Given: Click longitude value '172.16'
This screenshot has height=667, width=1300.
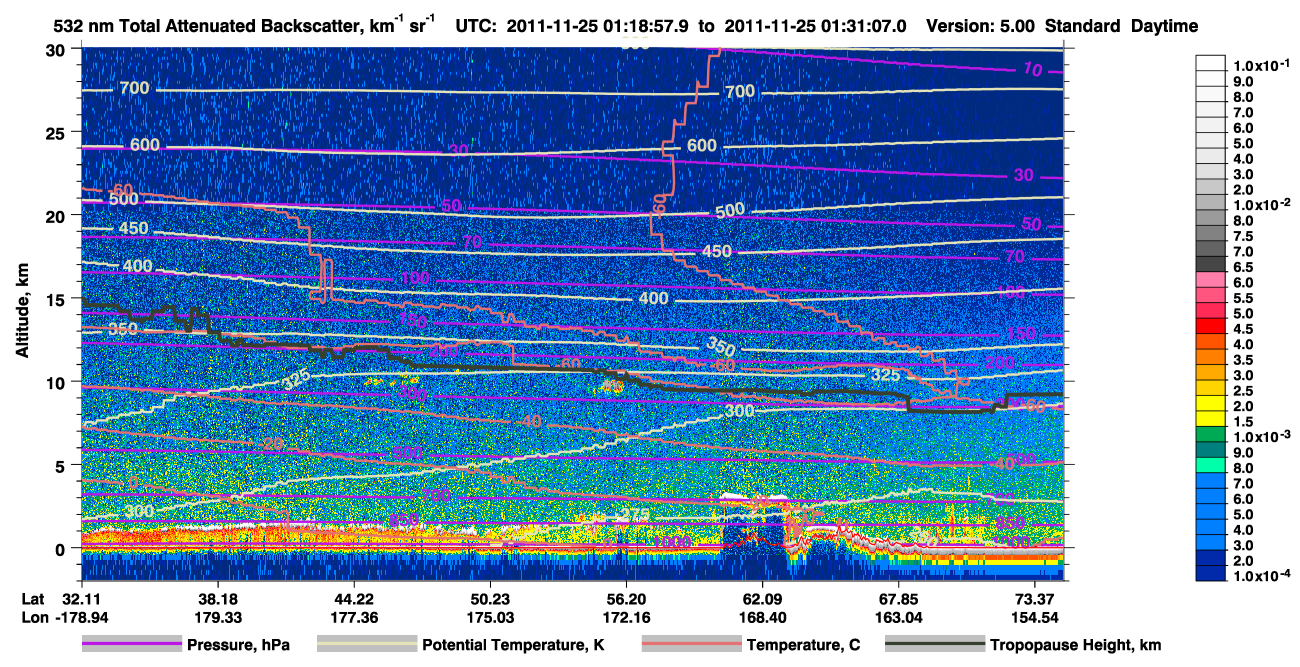Looking at the screenshot, I should click(626, 617).
